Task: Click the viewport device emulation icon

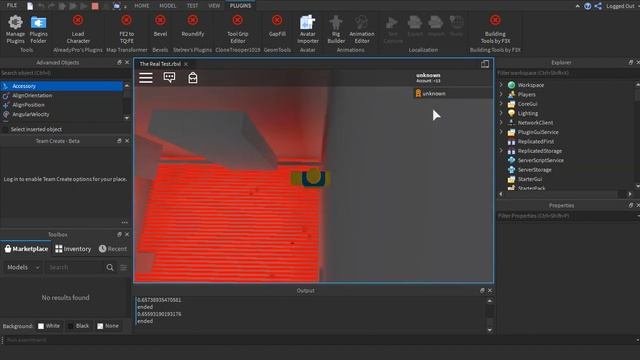Action: point(485,64)
